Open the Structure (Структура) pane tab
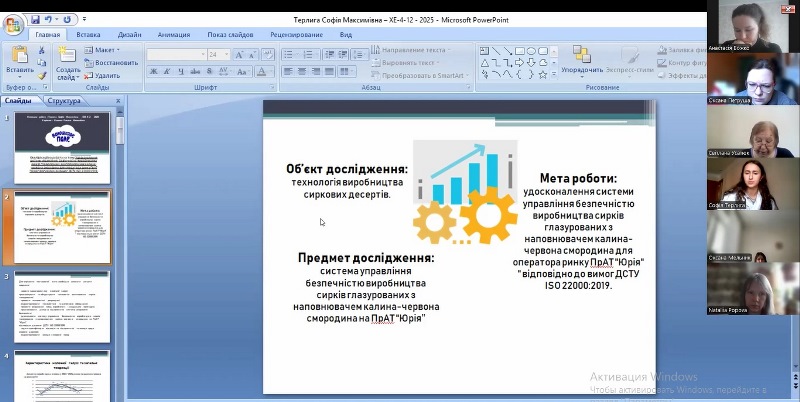Screen dimensions: 800x402 [64, 101]
